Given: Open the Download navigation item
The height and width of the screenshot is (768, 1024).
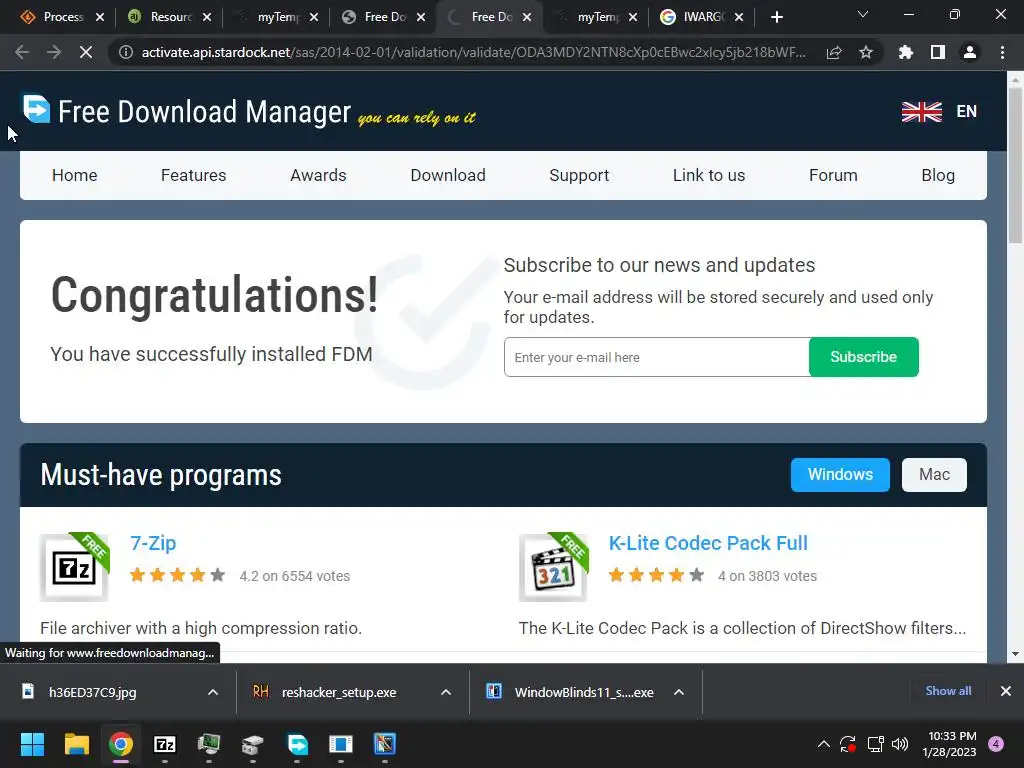Looking at the screenshot, I should click(448, 175).
